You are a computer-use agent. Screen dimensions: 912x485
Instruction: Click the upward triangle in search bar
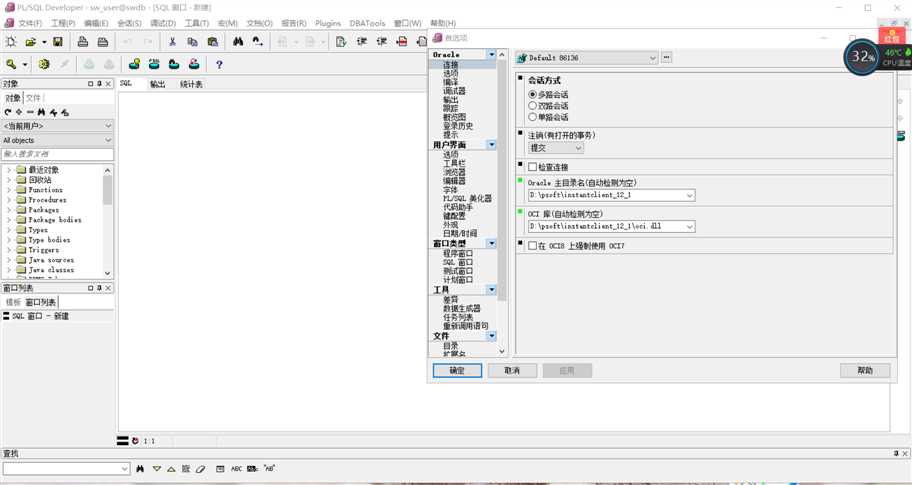point(171,469)
